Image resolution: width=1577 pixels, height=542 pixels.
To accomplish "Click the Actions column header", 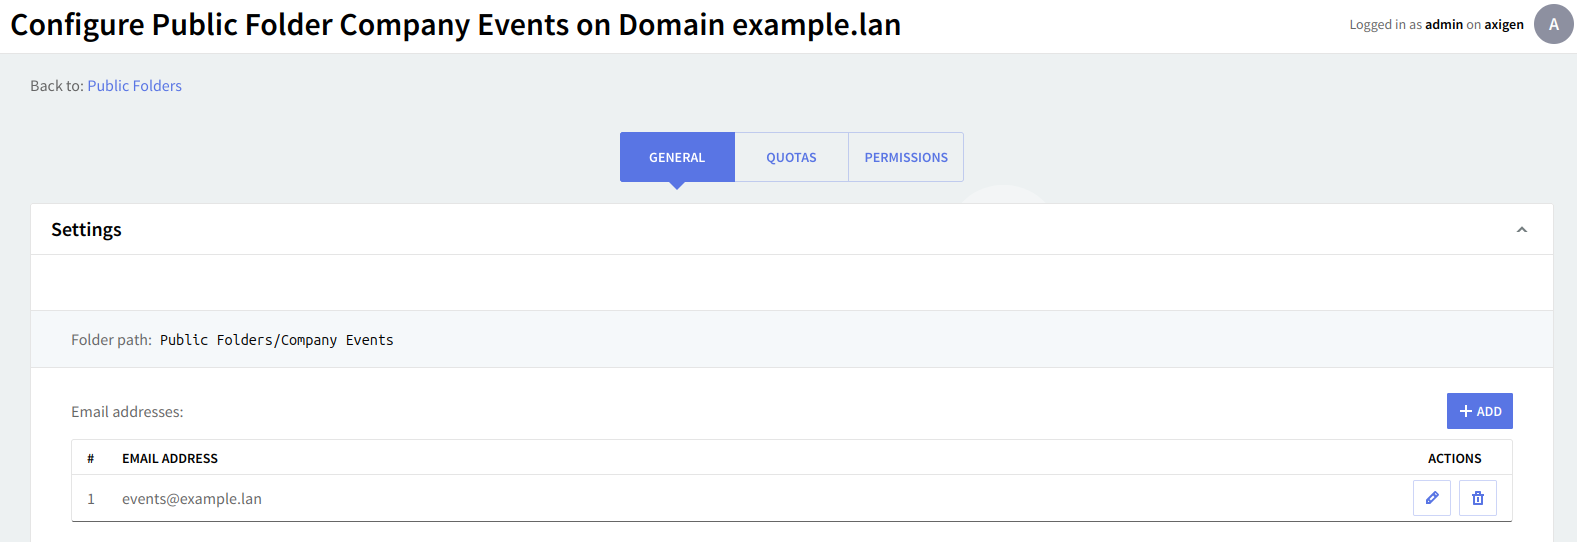I will [x=1454, y=458].
